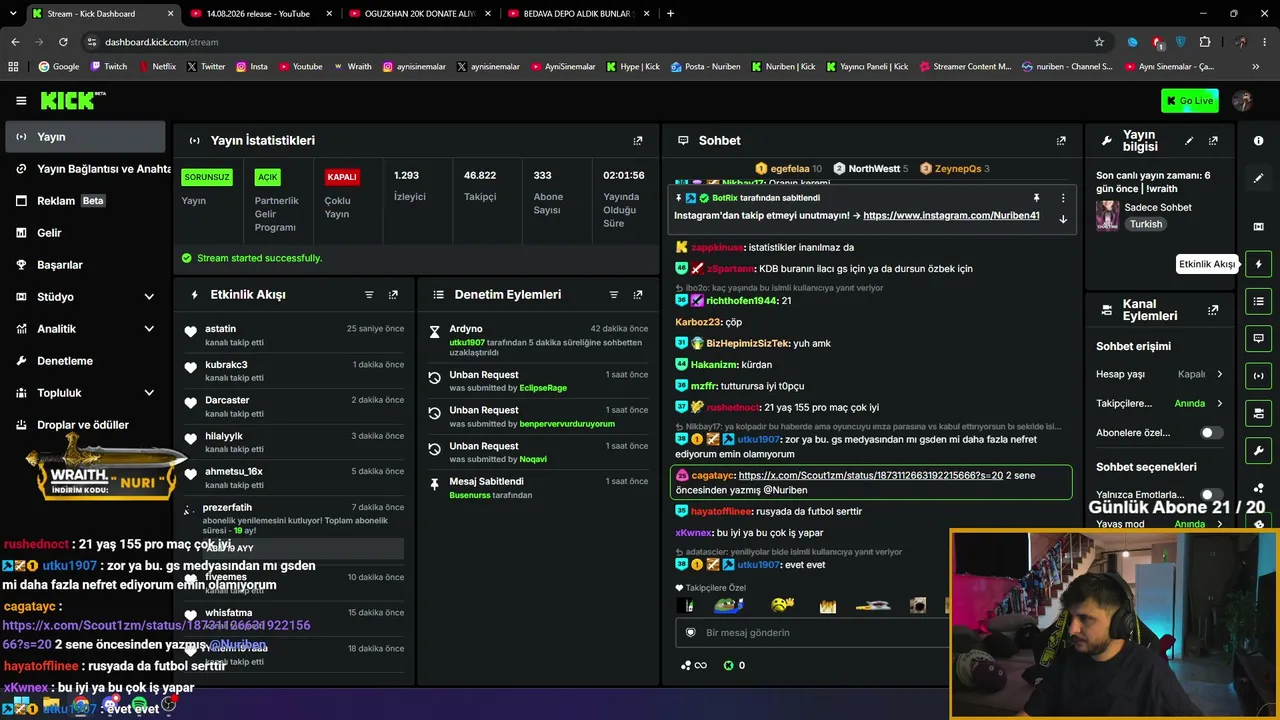Viewport: 1280px width, 720px height.
Task: Open the browser extensions puzzle icon
Action: tap(1205, 42)
